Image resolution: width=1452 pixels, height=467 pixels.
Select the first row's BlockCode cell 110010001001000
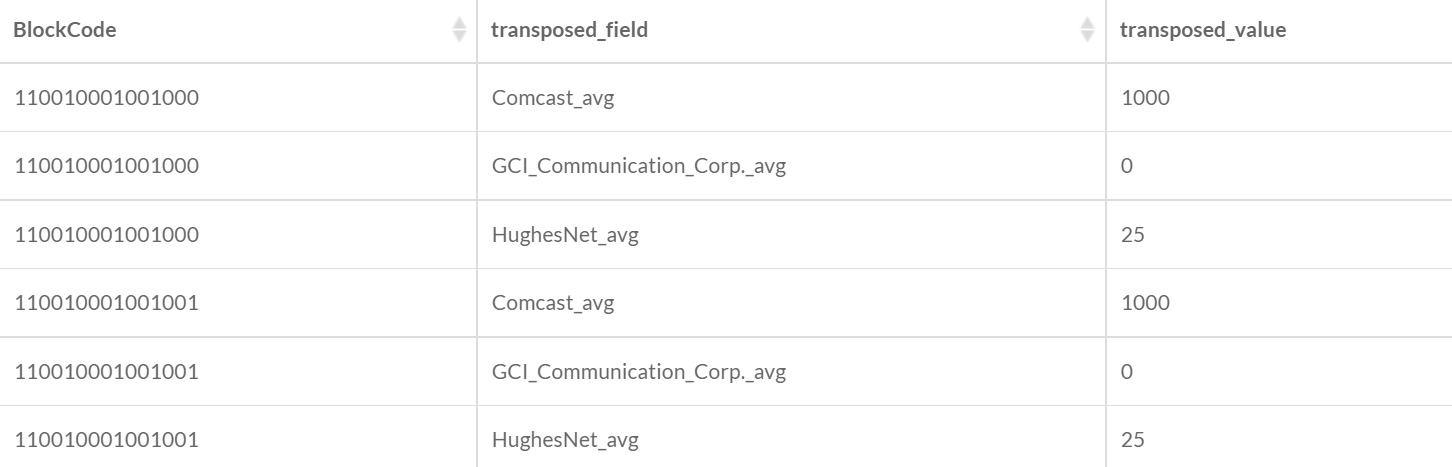pos(106,98)
